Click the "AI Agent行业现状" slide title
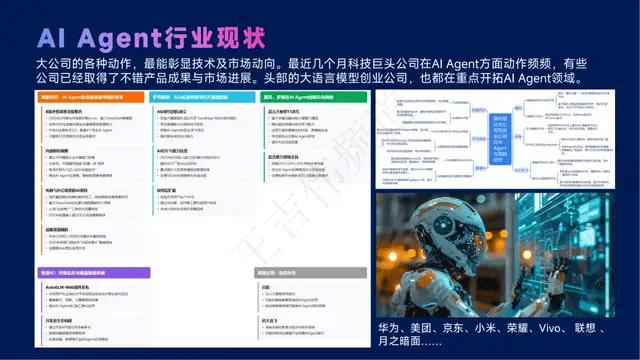This screenshot has height=360, width=640. tap(151, 39)
